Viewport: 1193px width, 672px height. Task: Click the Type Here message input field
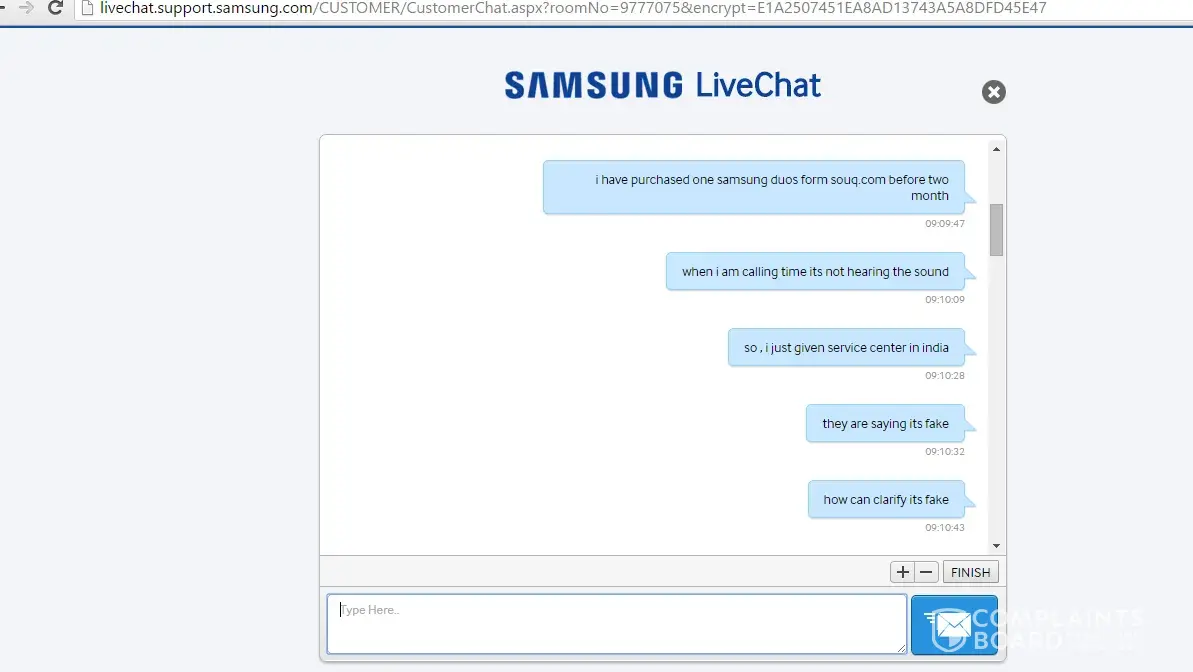click(x=617, y=624)
